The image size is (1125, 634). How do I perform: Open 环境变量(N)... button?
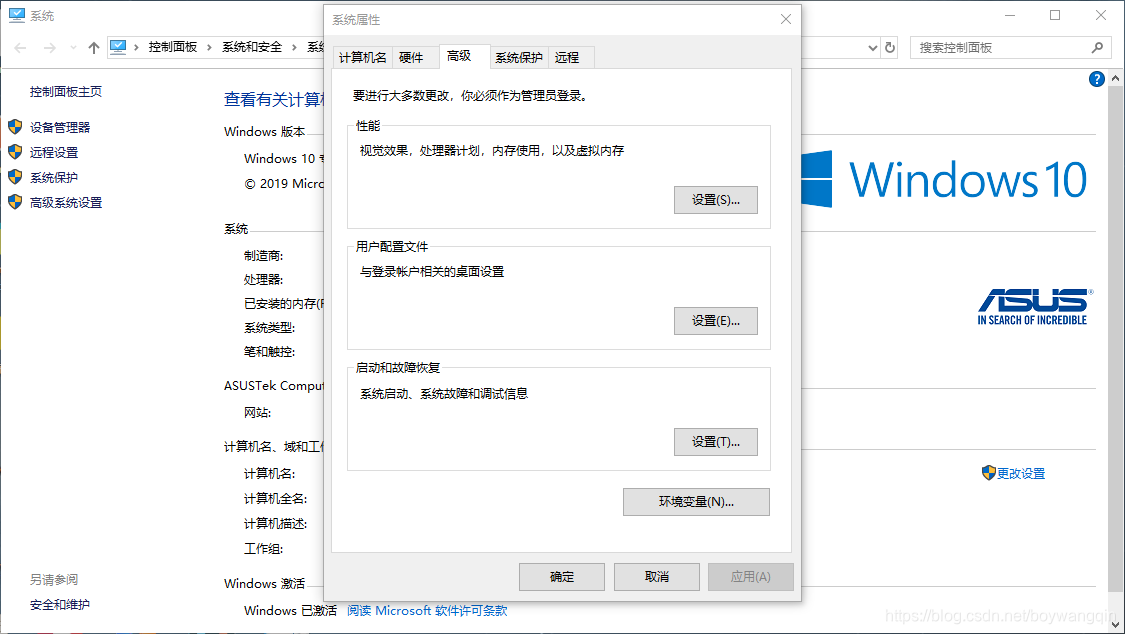[696, 502]
